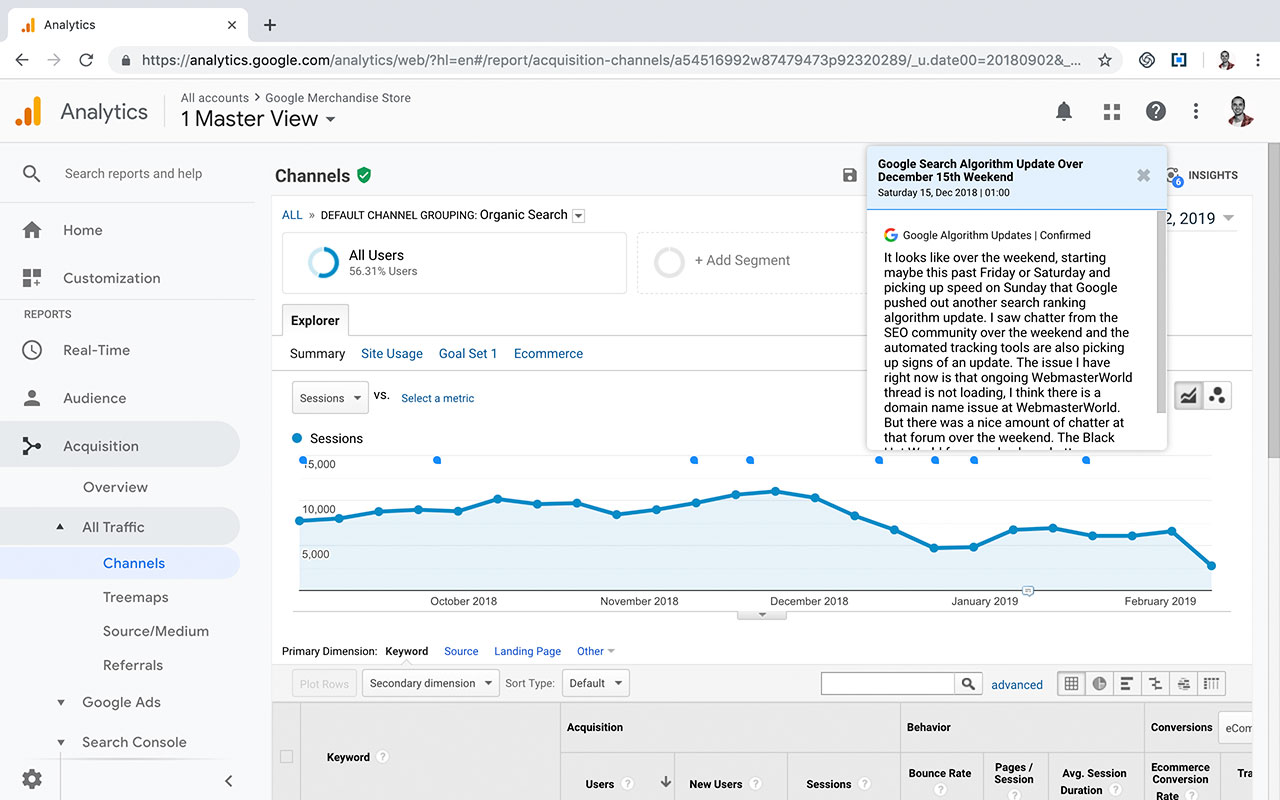The height and width of the screenshot is (800, 1280).
Task: Open the Master View account dropdown
Action: 258,119
